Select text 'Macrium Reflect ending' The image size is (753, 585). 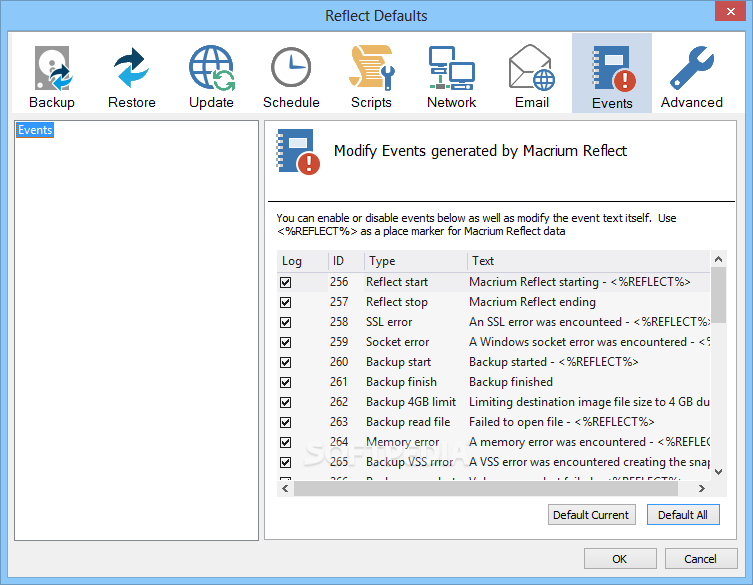[x=532, y=302]
